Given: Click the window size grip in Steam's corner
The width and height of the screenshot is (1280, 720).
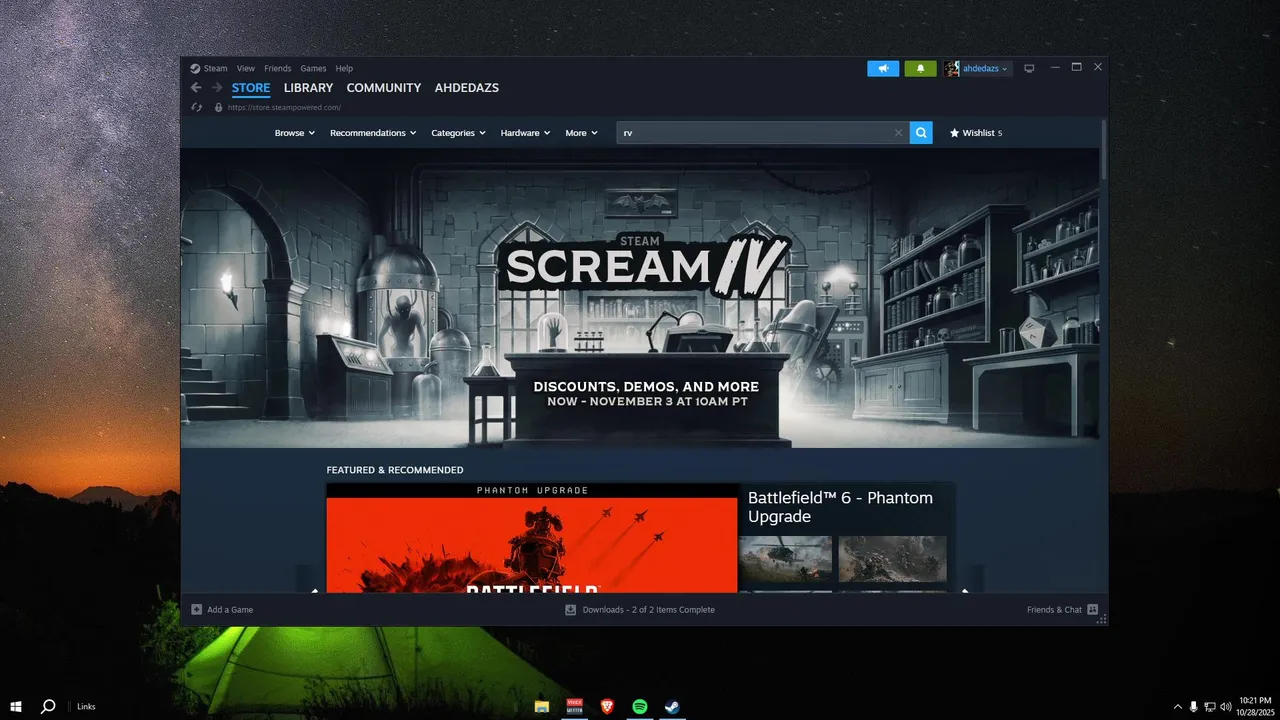Looking at the screenshot, I should (1102, 620).
